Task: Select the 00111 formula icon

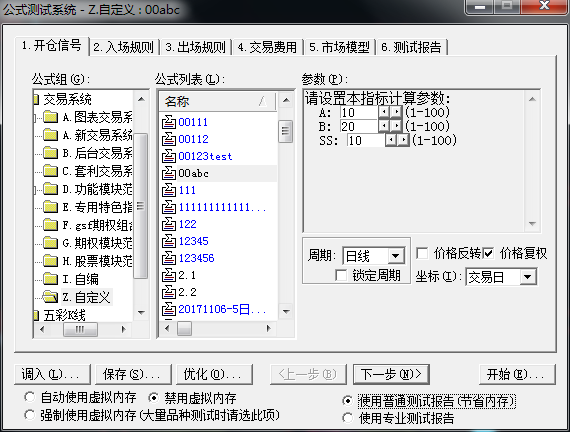Action: 169,122
